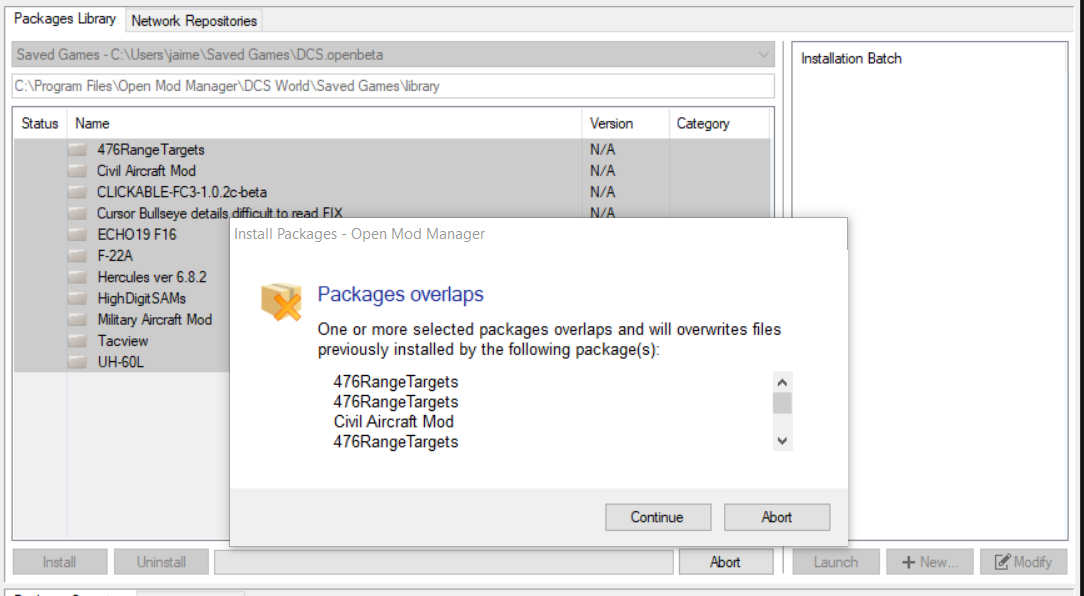The height and width of the screenshot is (596, 1084).
Task: Click the down arrow of overlap list scrollbar
Action: [x=782, y=441]
